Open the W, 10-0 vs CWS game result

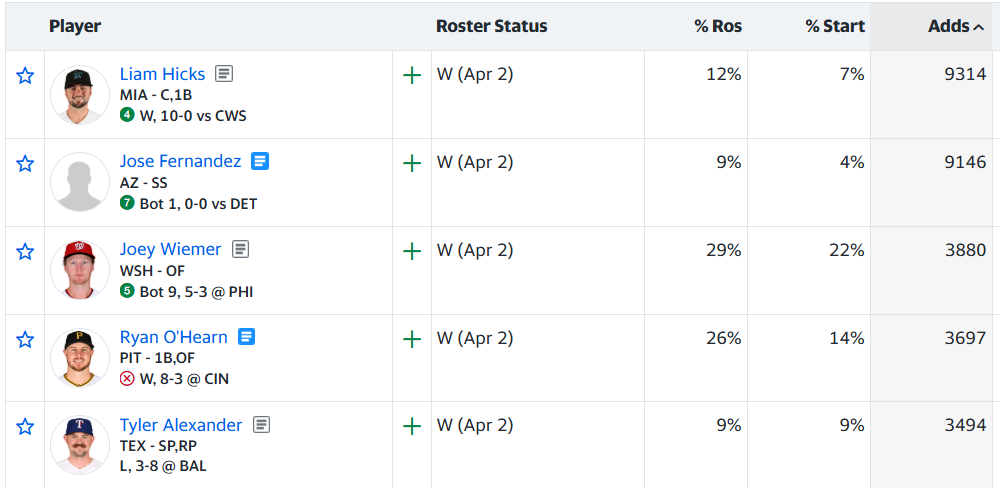click(191, 116)
